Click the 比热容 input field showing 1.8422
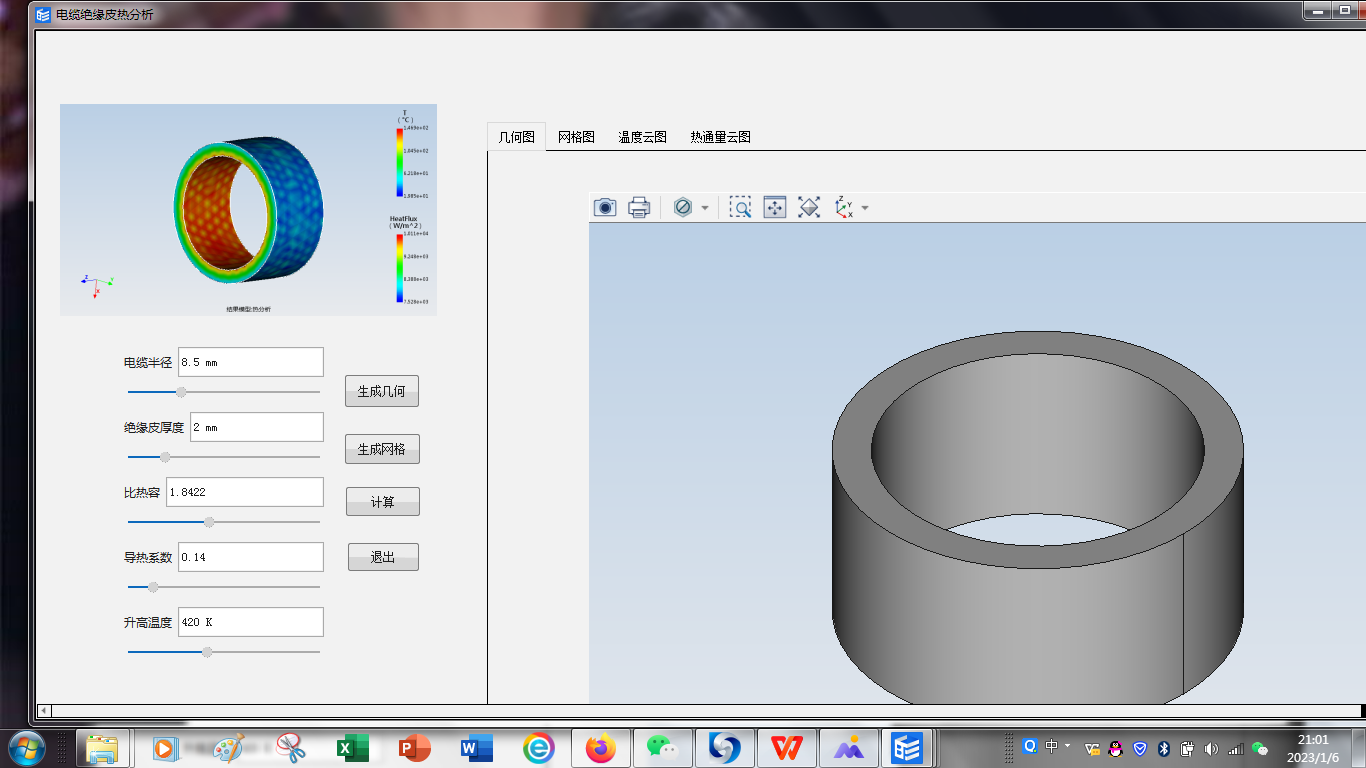The image size is (1366, 768). click(x=245, y=492)
